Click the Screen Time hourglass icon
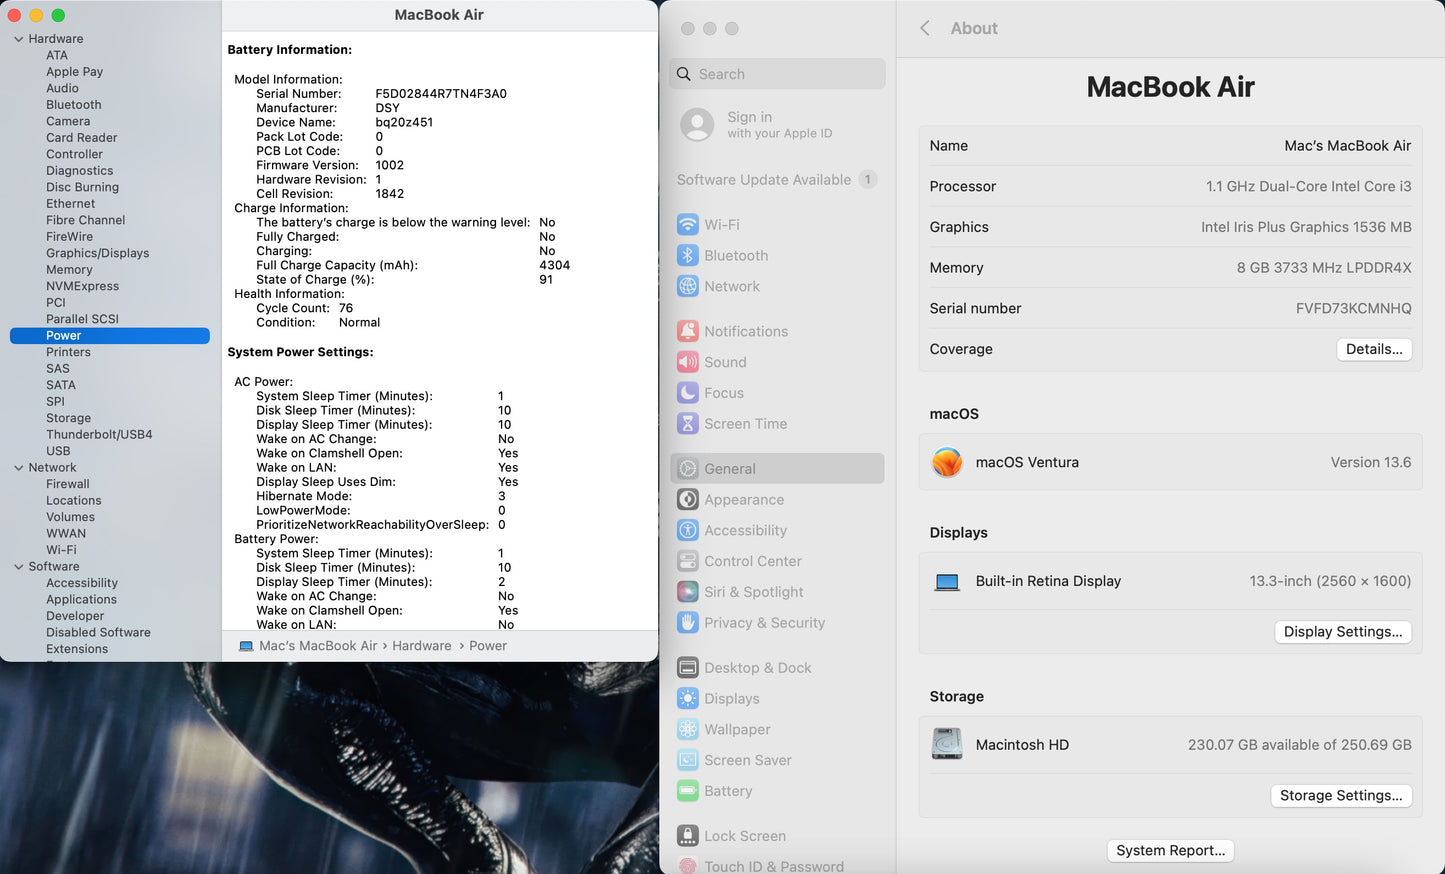Screen dimensions: 1445x874 coord(688,424)
